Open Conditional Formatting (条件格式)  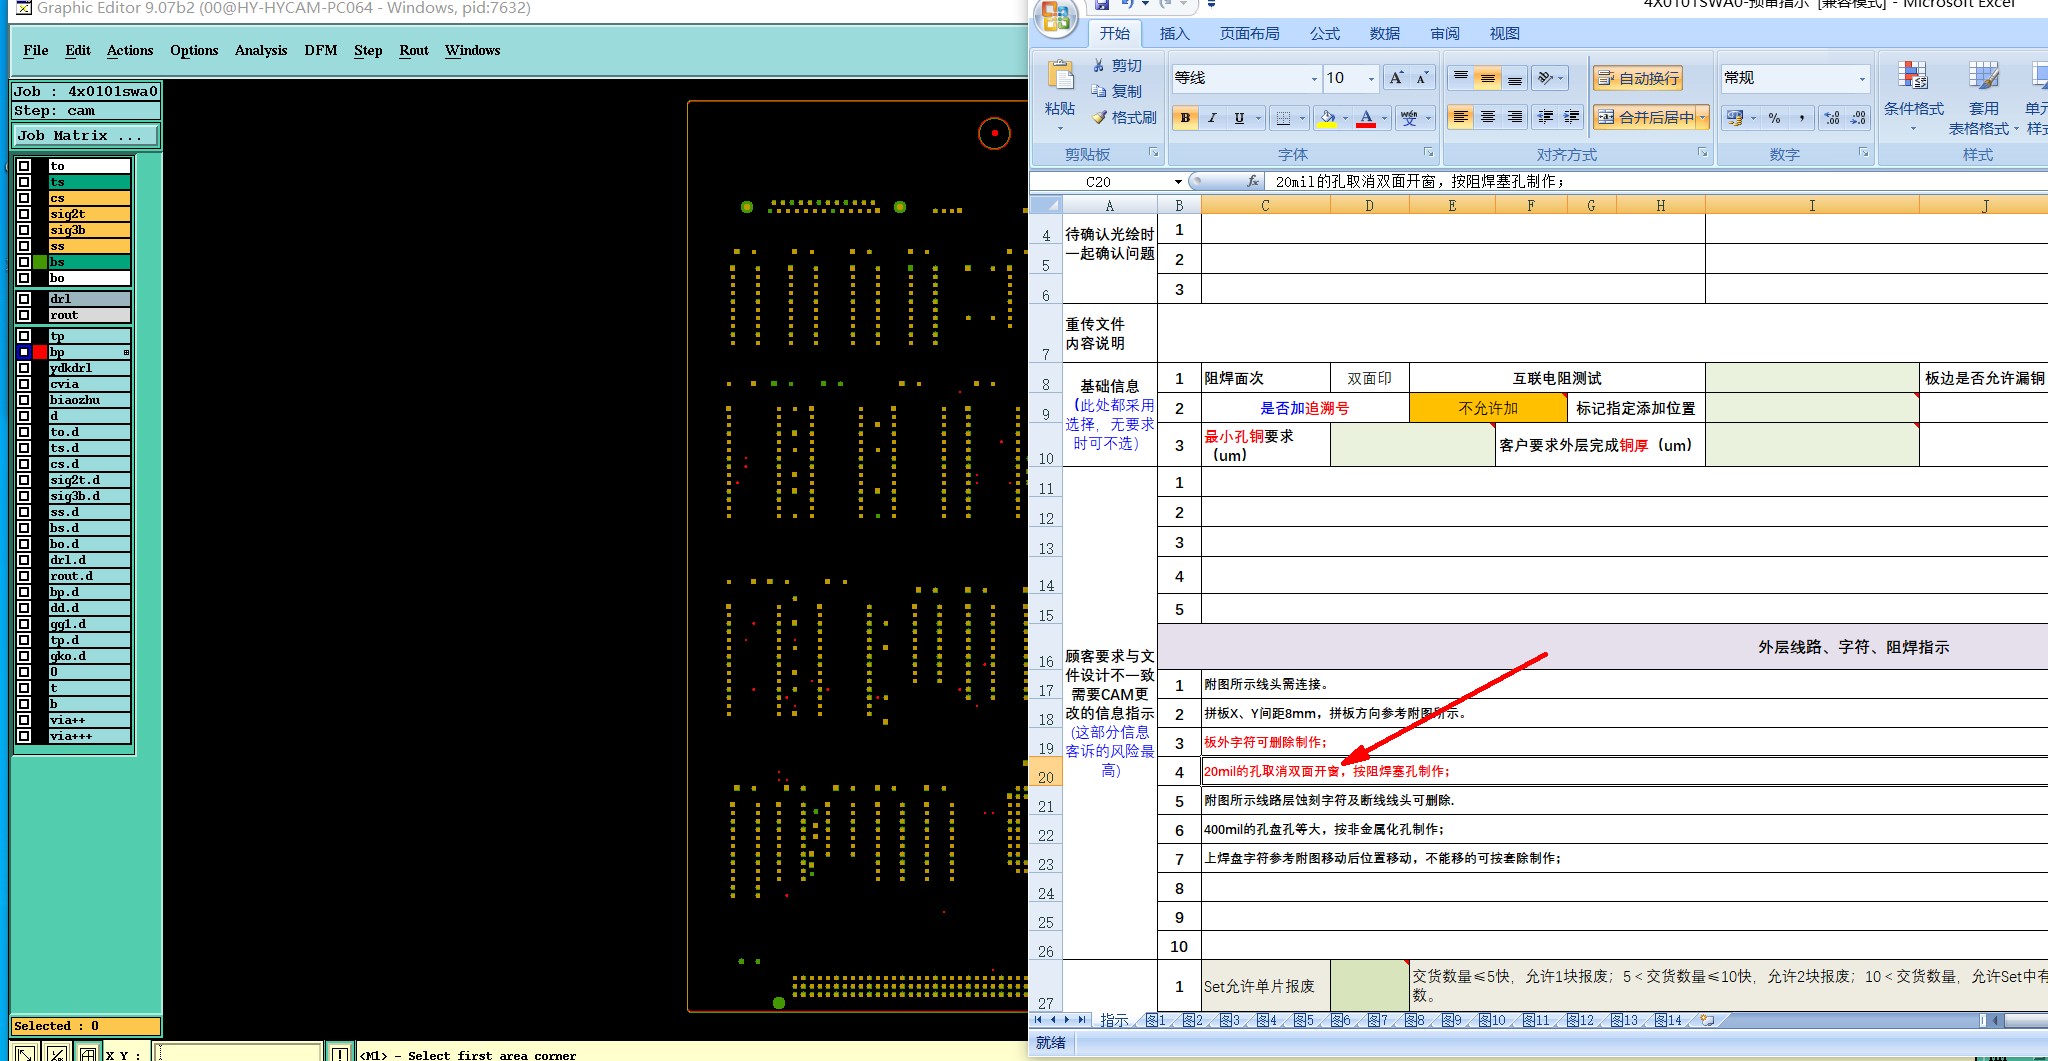tap(1914, 96)
